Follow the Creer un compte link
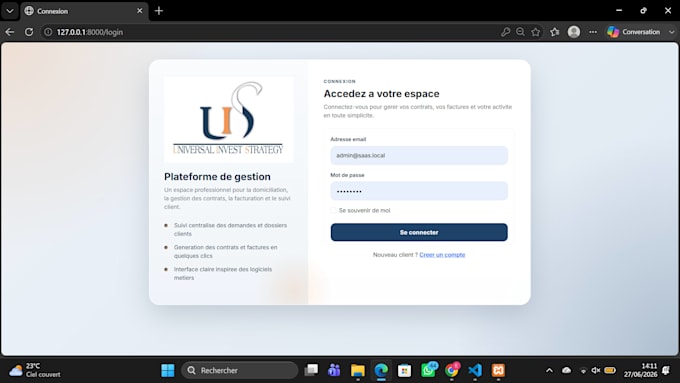680x383 pixels. [442, 255]
